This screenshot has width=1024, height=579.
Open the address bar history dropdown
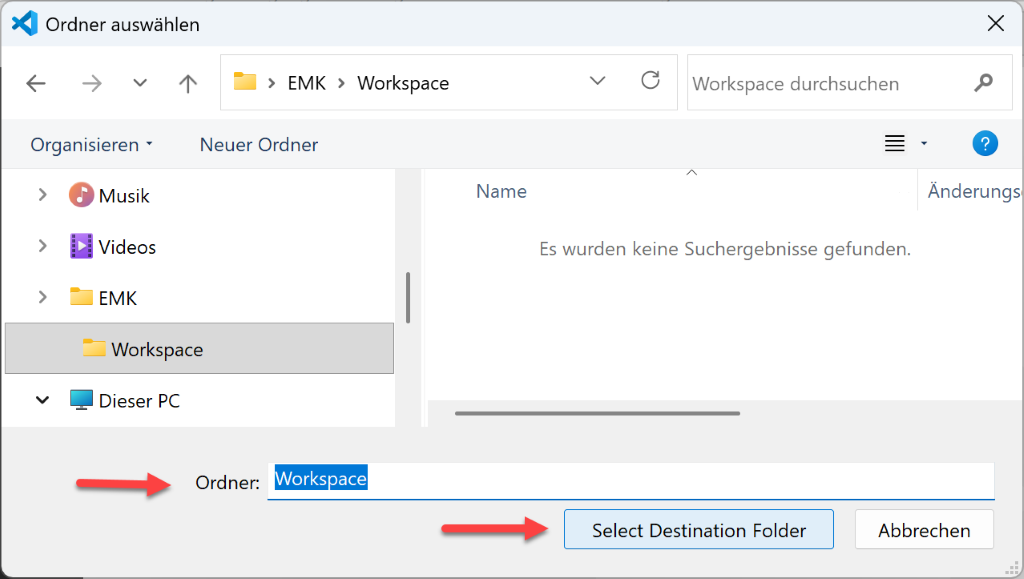(x=598, y=81)
